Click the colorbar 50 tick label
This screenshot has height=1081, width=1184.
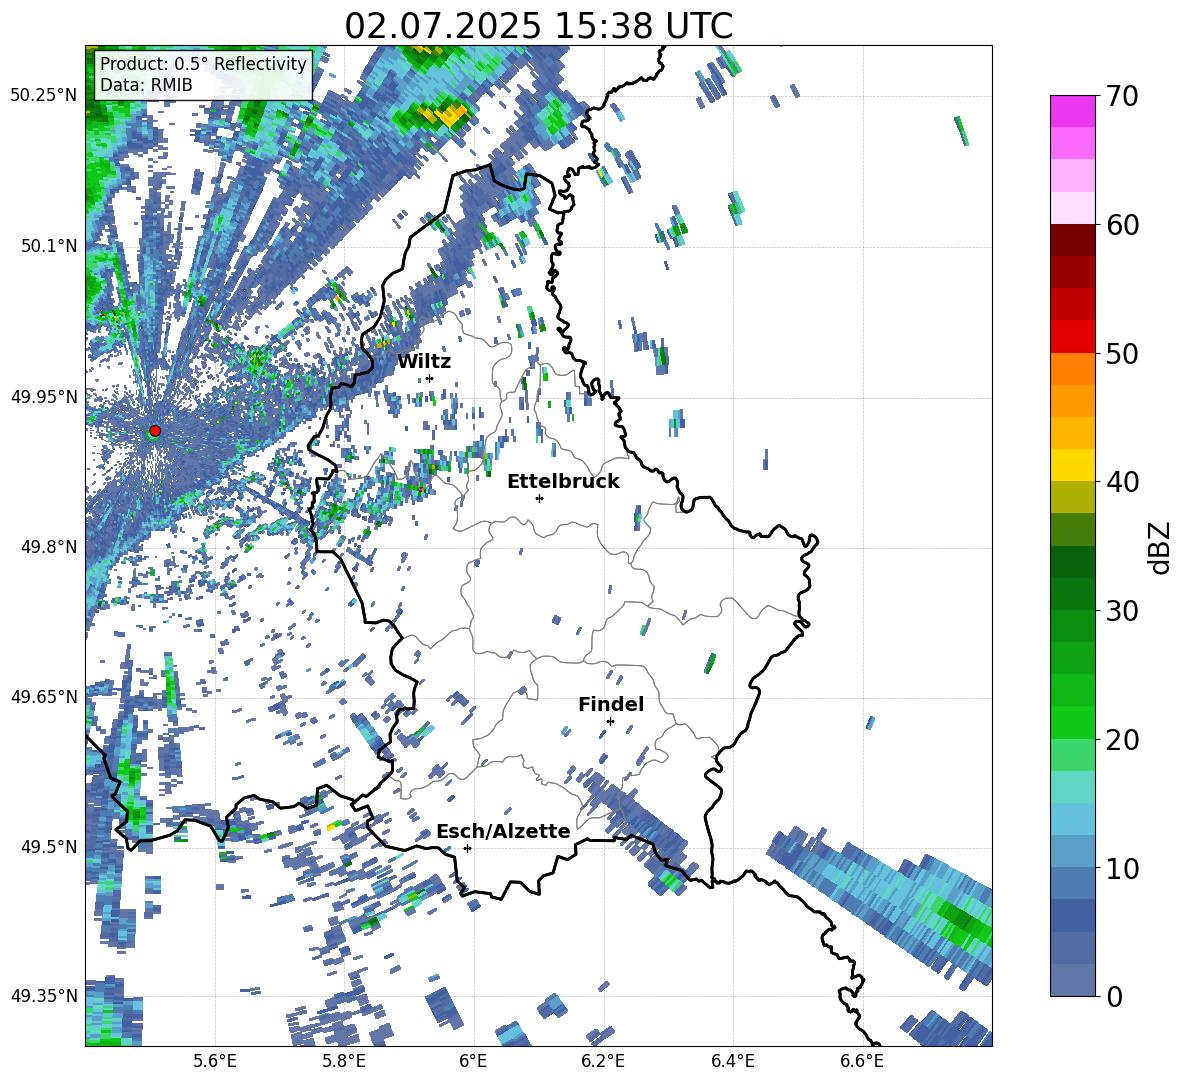[x=1122, y=353]
